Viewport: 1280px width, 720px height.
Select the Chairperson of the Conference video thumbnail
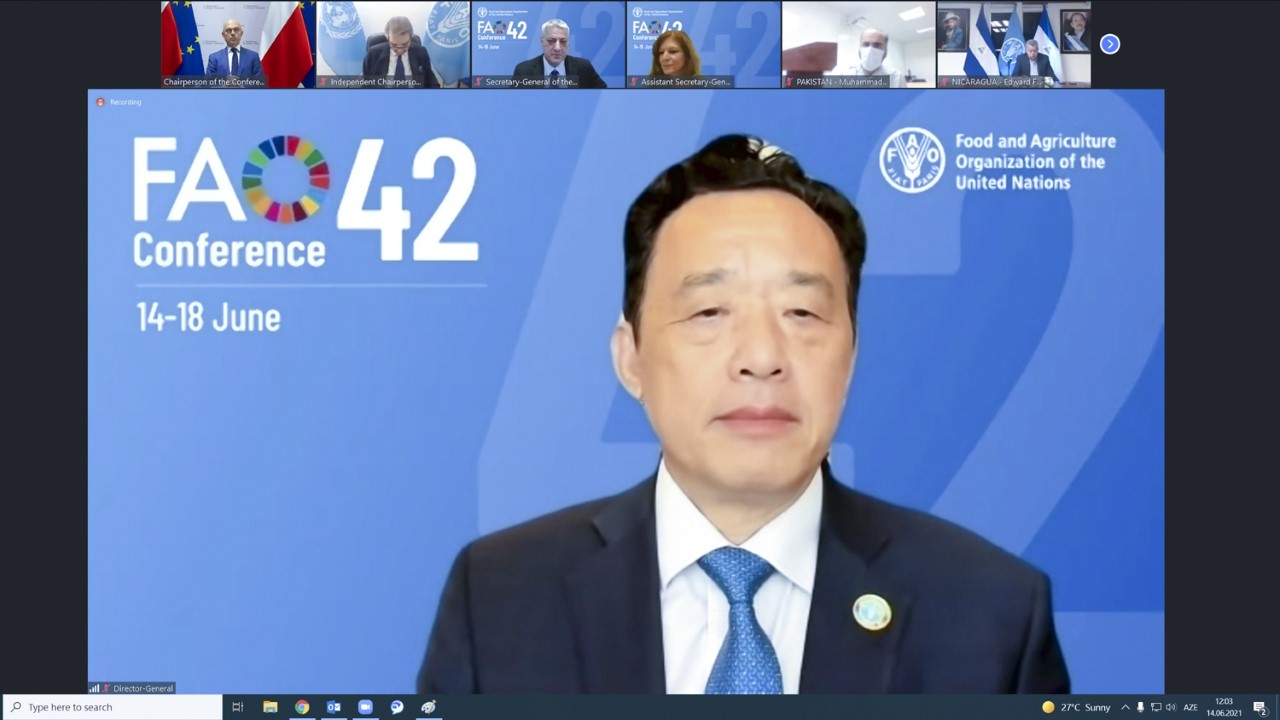[x=238, y=44]
